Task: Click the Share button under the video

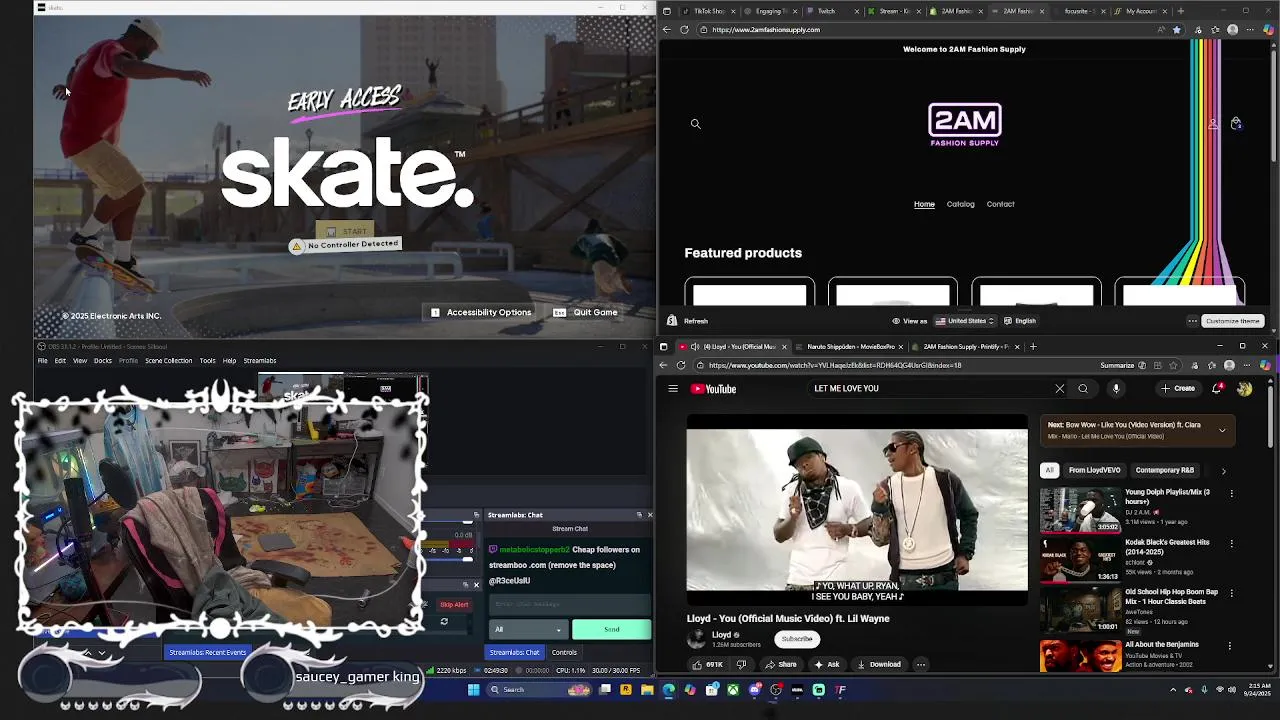Action: pos(779,664)
